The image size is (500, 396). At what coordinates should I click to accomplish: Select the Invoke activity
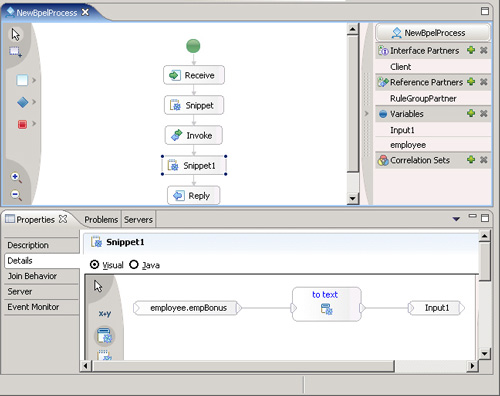(194, 135)
